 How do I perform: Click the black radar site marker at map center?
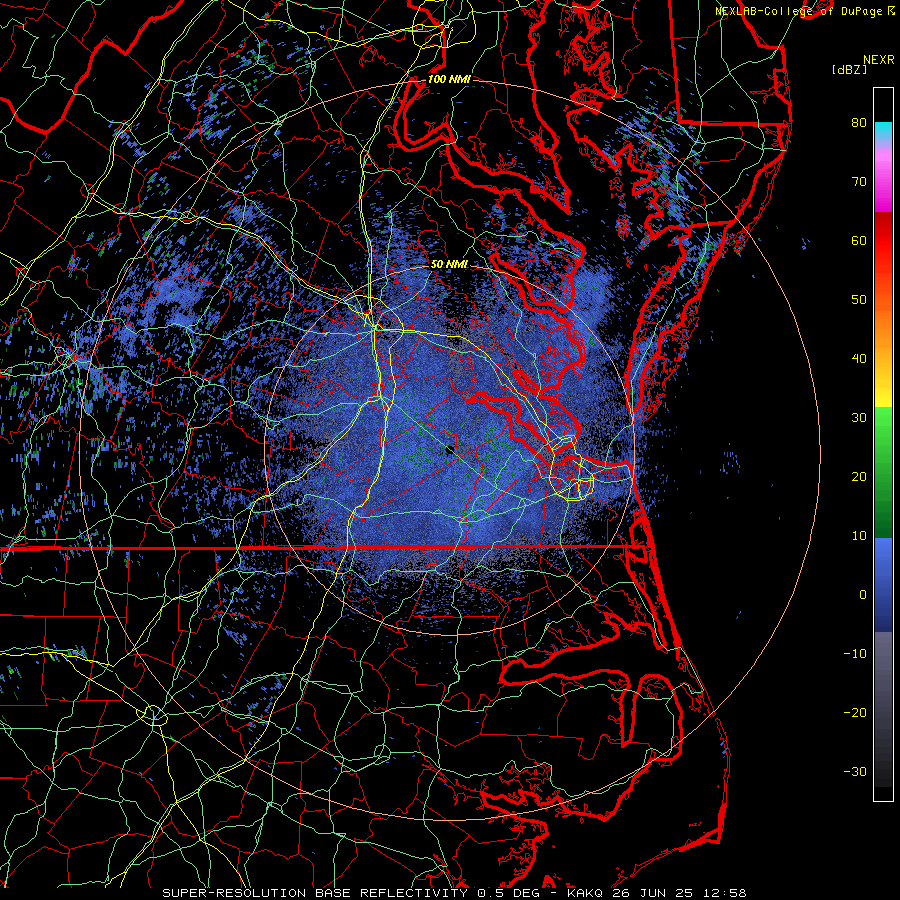pyautogui.click(x=450, y=450)
